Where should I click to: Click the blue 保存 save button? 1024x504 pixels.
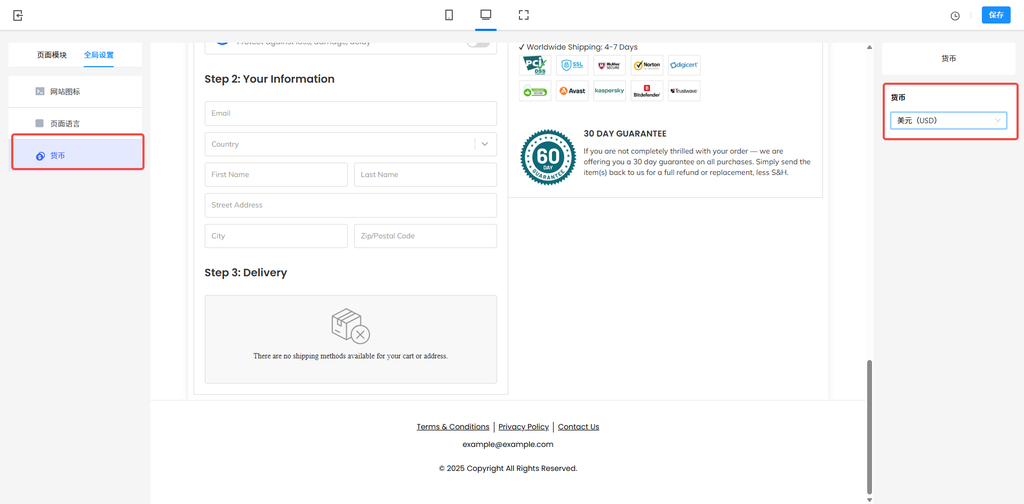coord(995,15)
